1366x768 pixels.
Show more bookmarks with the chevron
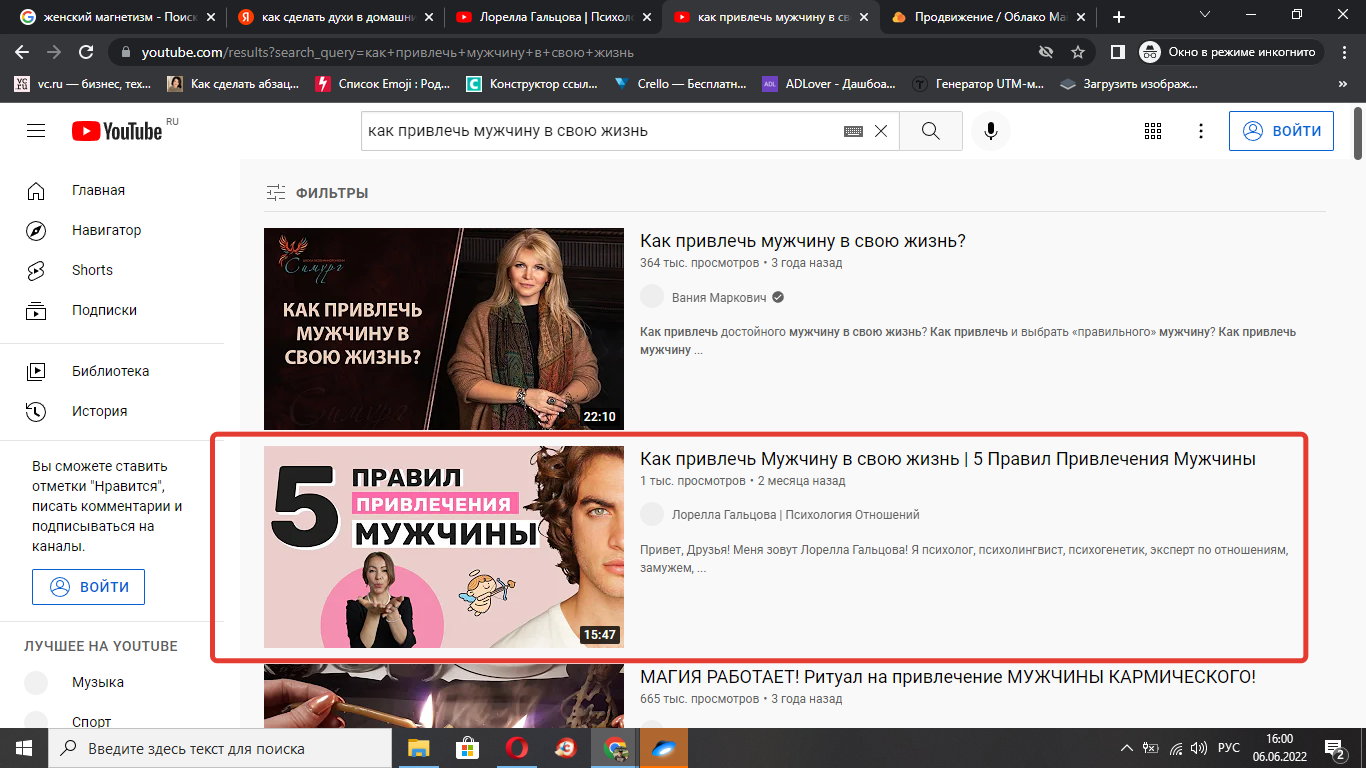coord(1343,84)
